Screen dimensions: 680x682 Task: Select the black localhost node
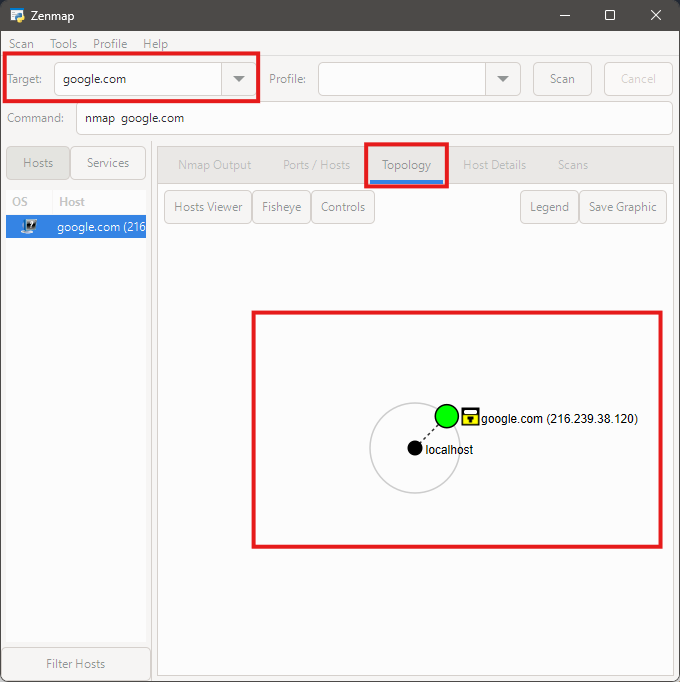[415, 448]
